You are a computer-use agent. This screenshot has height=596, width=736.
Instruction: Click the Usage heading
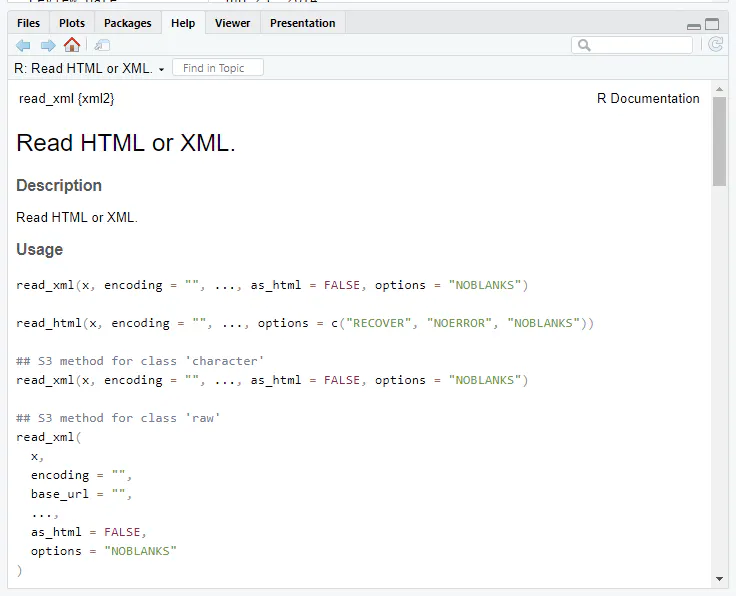click(x=39, y=249)
